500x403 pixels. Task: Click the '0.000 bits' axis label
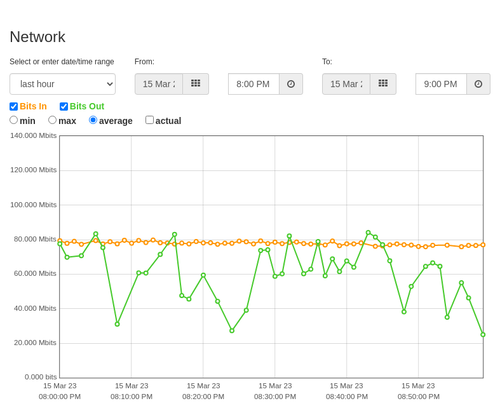tap(41, 377)
